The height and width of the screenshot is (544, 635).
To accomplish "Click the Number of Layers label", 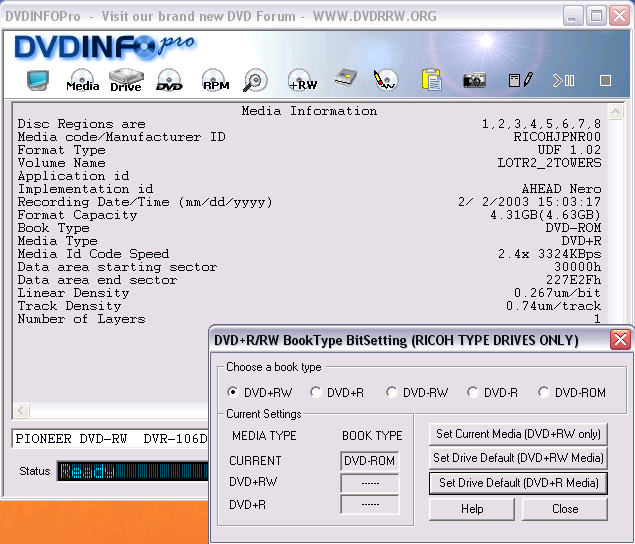I will [81, 319].
